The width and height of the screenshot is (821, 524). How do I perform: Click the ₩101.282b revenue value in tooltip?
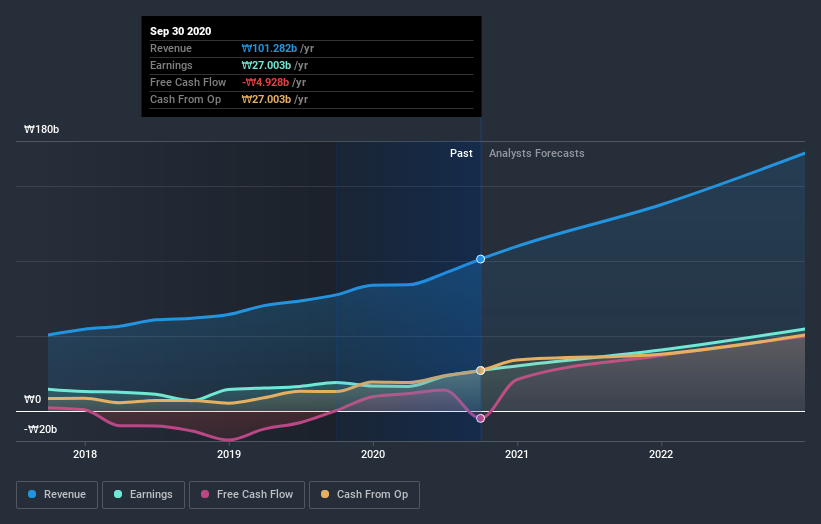269,48
